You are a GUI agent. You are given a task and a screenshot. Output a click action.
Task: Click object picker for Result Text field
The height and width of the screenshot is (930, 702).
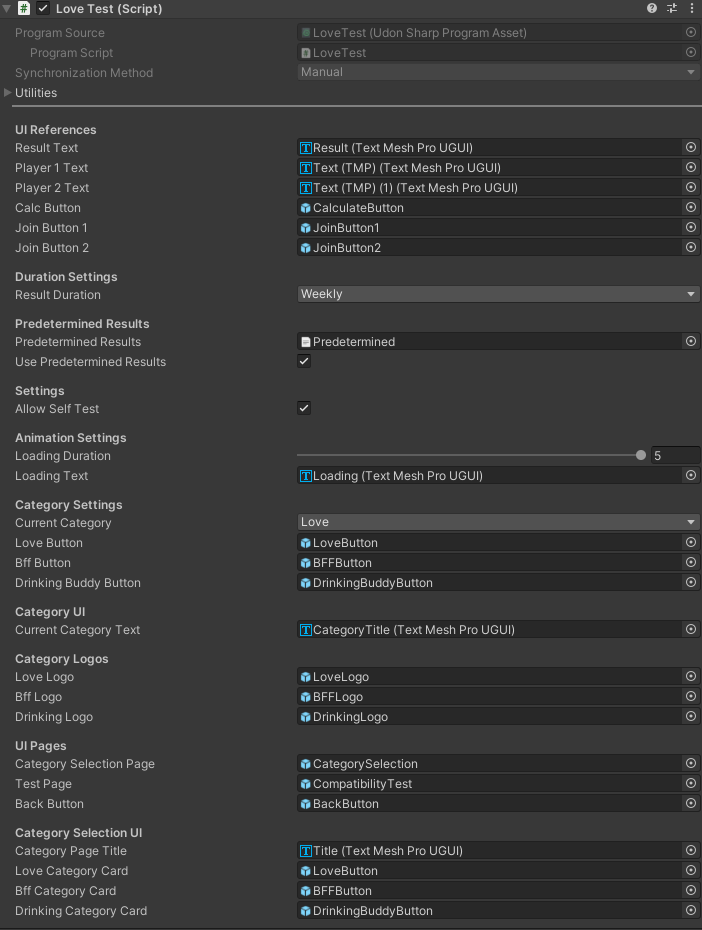pyautogui.click(x=690, y=148)
